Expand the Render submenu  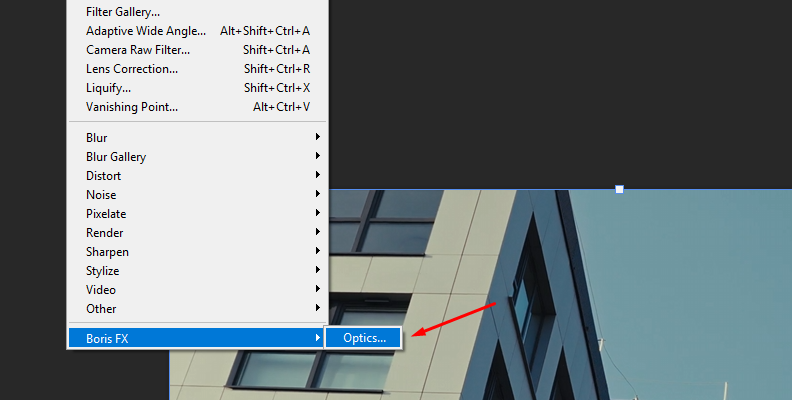tap(197, 233)
